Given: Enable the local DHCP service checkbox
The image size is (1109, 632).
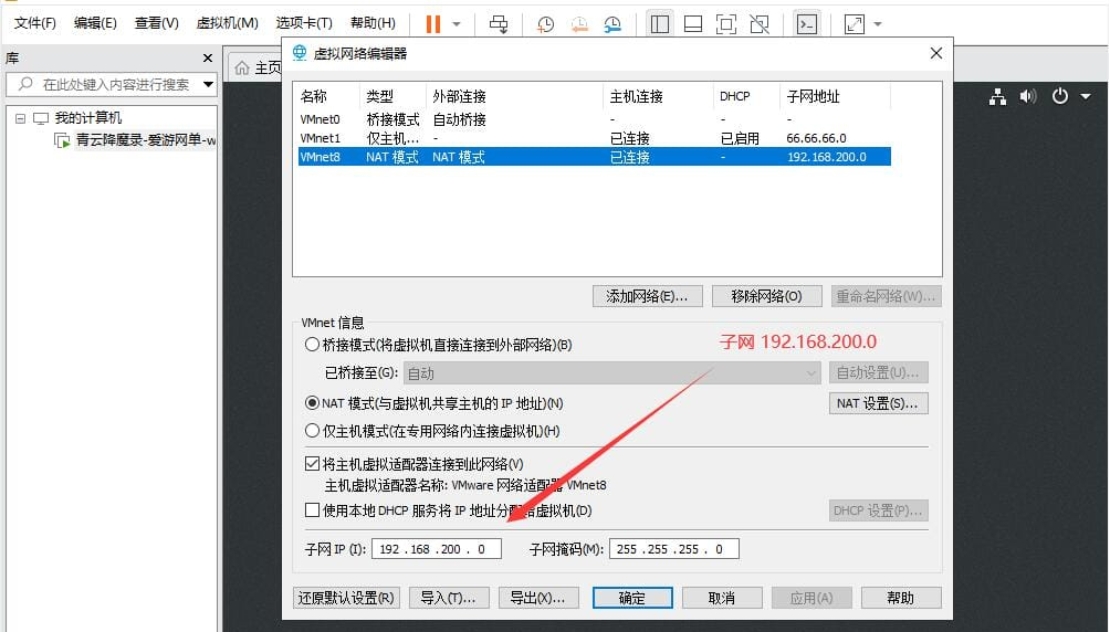Looking at the screenshot, I should (313, 511).
